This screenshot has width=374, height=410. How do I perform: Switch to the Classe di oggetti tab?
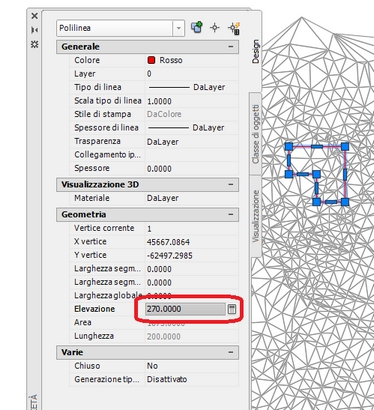point(255,134)
